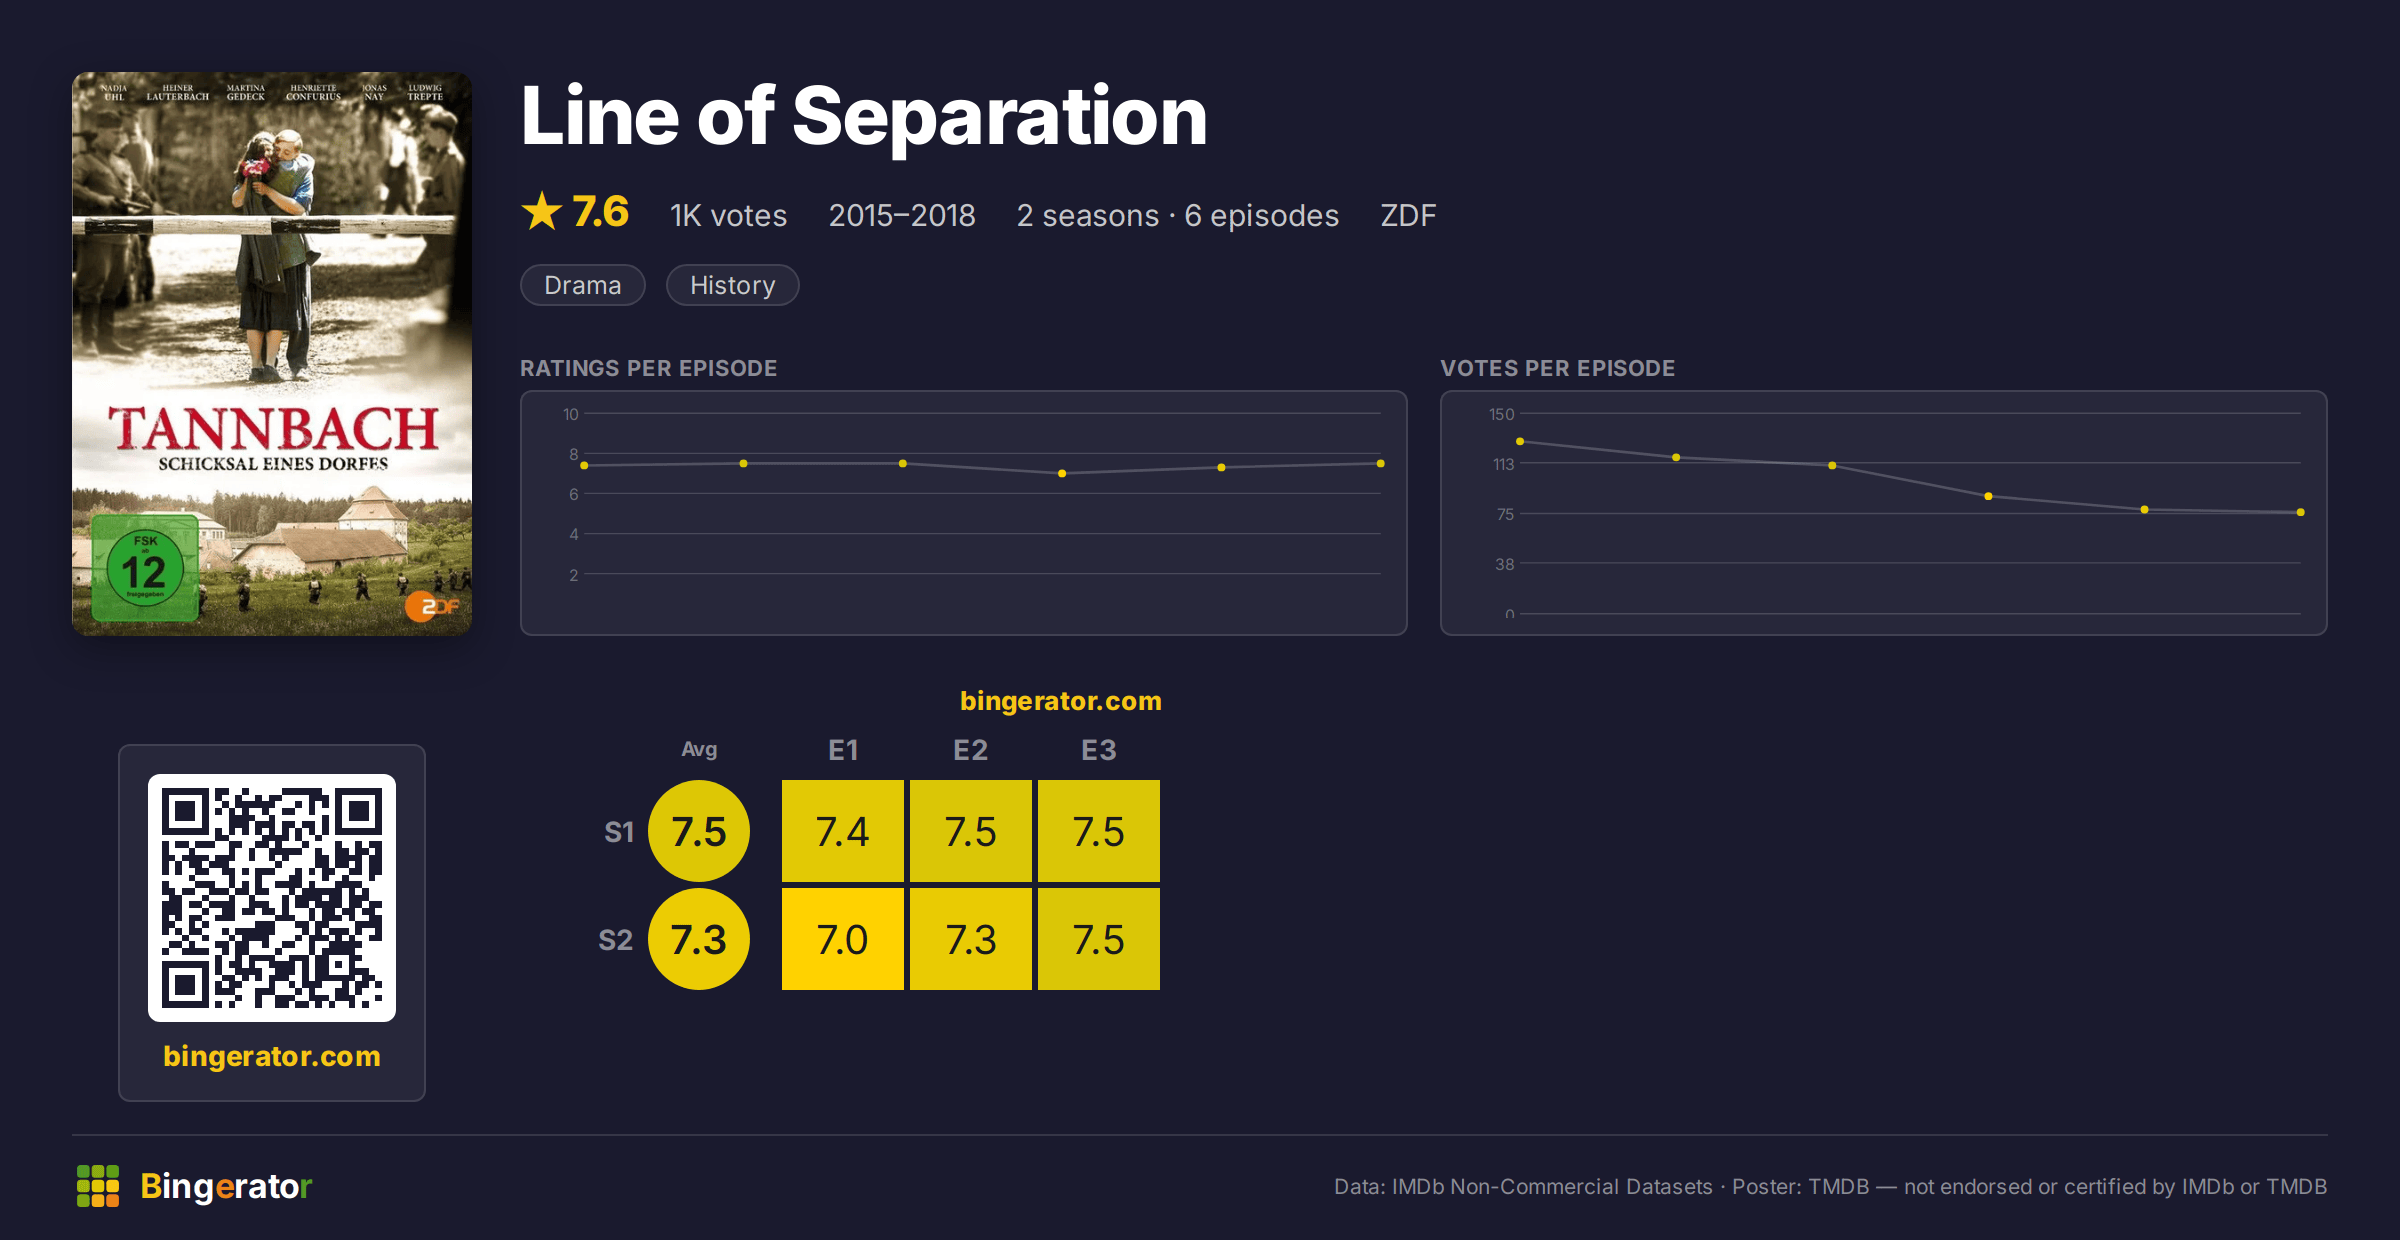Click first point in votes per episode chart
Image resolution: width=2400 pixels, height=1242 pixels.
click(1520, 441)
